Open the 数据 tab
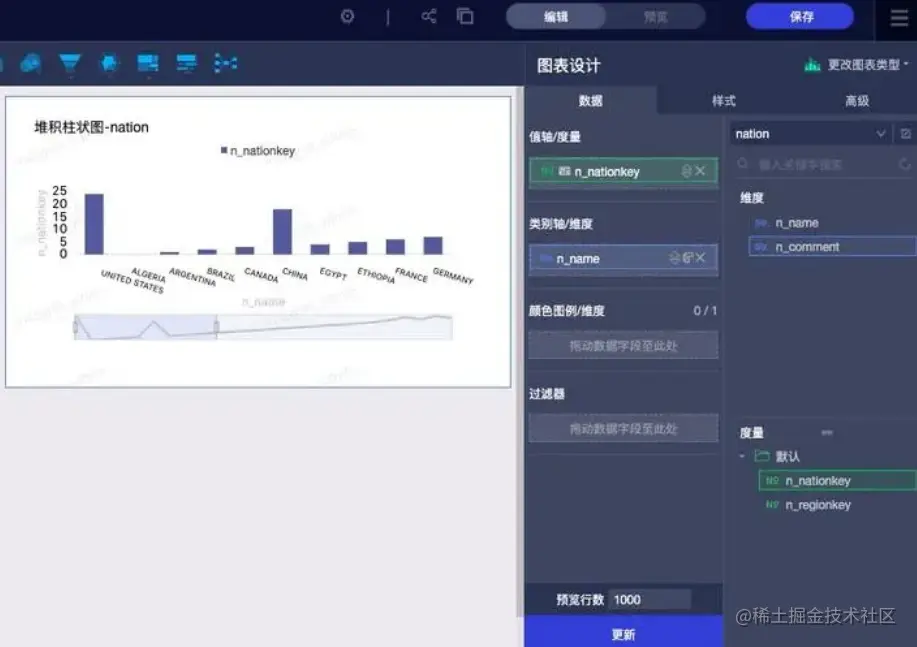The image size is (917, 647). (590, 101)
